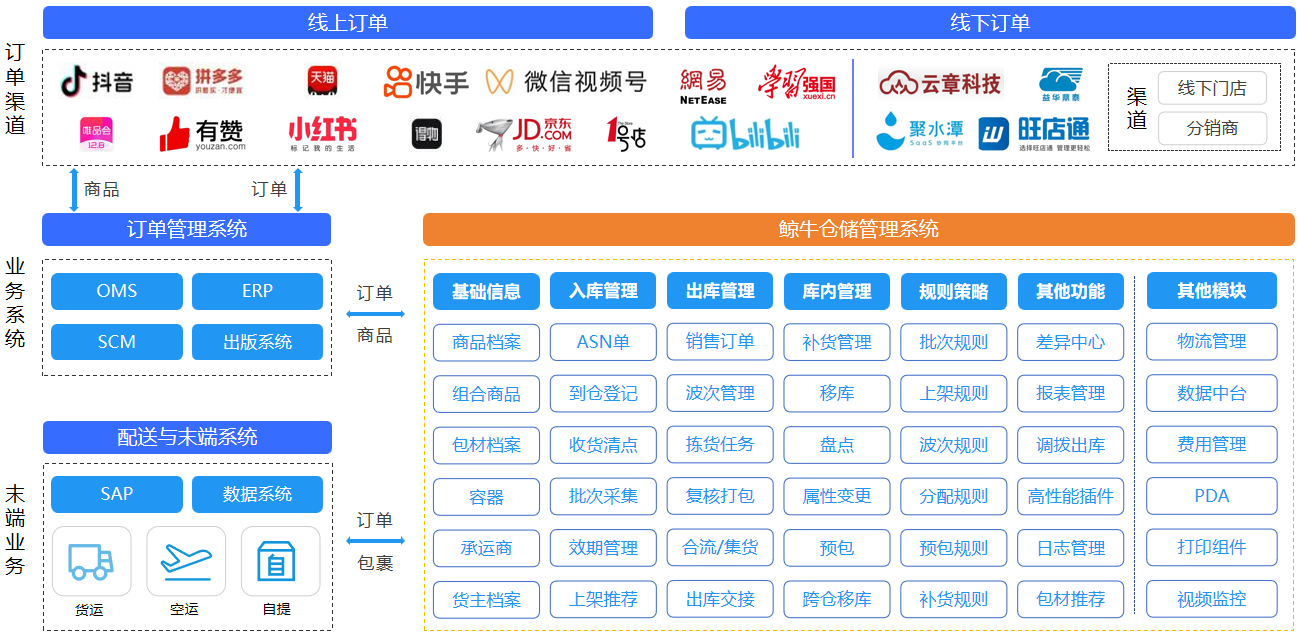Click the 线下门店 channel button
This screenshot has width=1300, height=639.
[x=1212, y=88]
